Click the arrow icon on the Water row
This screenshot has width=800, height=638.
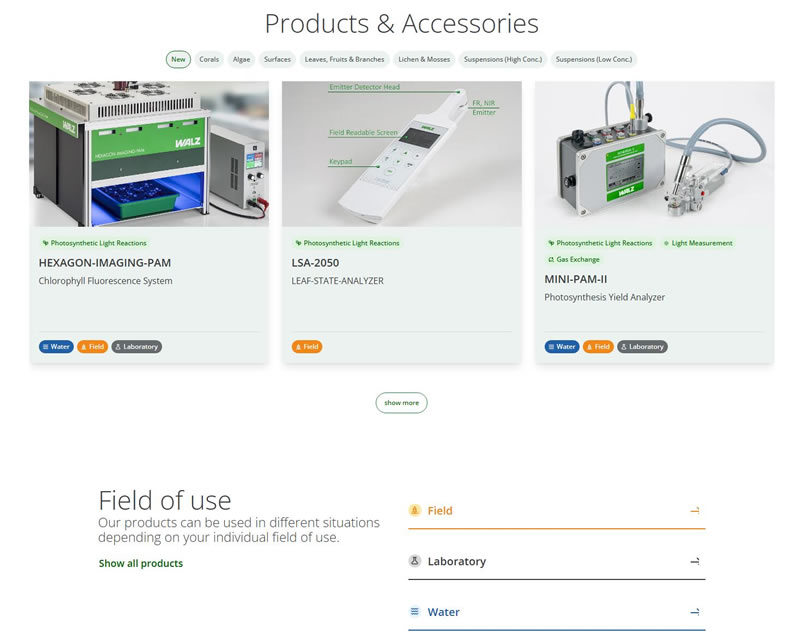[x=694, y=612]
